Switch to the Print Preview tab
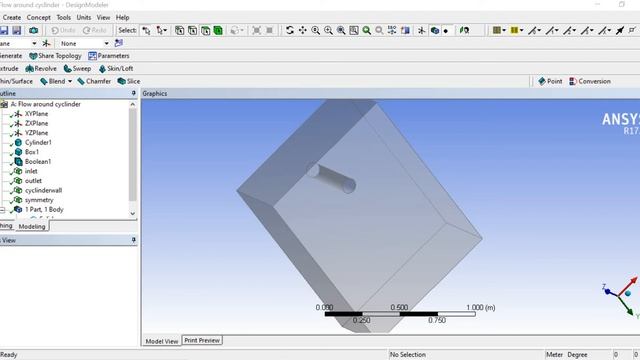640x360 pixels. point(202,340)
